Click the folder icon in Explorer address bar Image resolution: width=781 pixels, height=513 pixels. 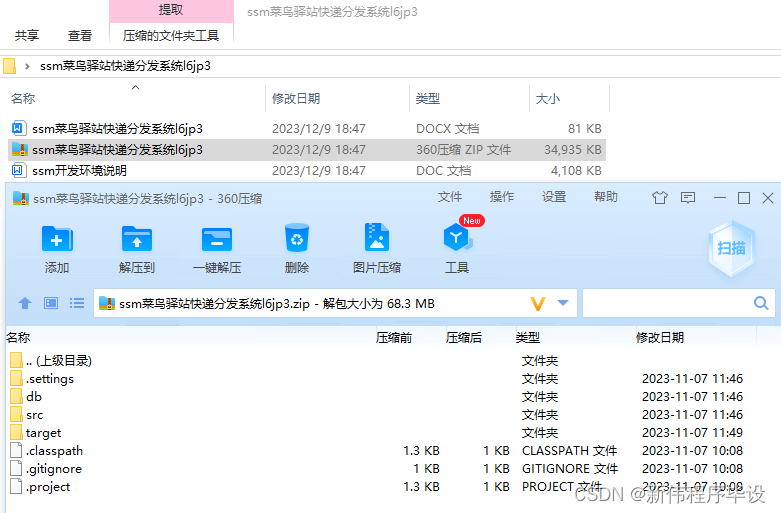pos(9,66)
